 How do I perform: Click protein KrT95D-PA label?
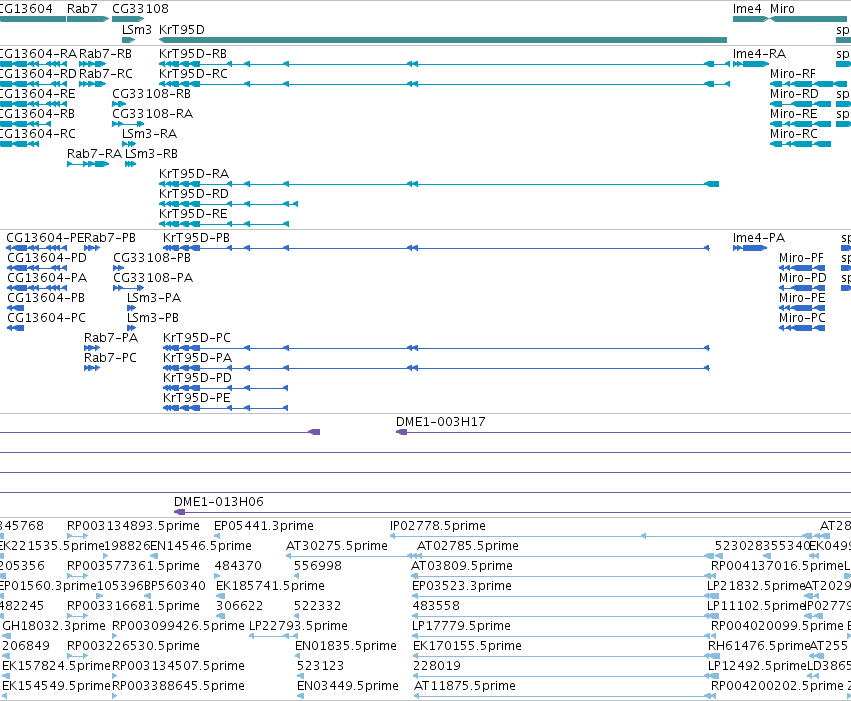point(198,358)
